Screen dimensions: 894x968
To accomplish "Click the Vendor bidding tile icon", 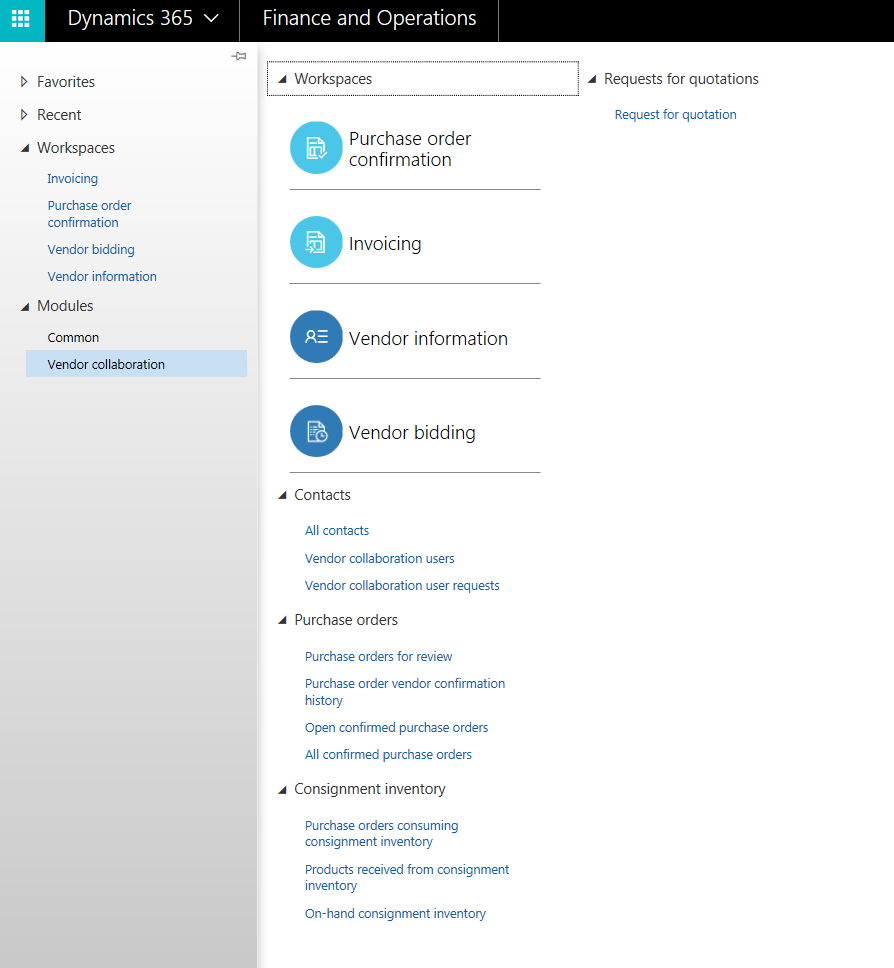I will tap(316, 431).
